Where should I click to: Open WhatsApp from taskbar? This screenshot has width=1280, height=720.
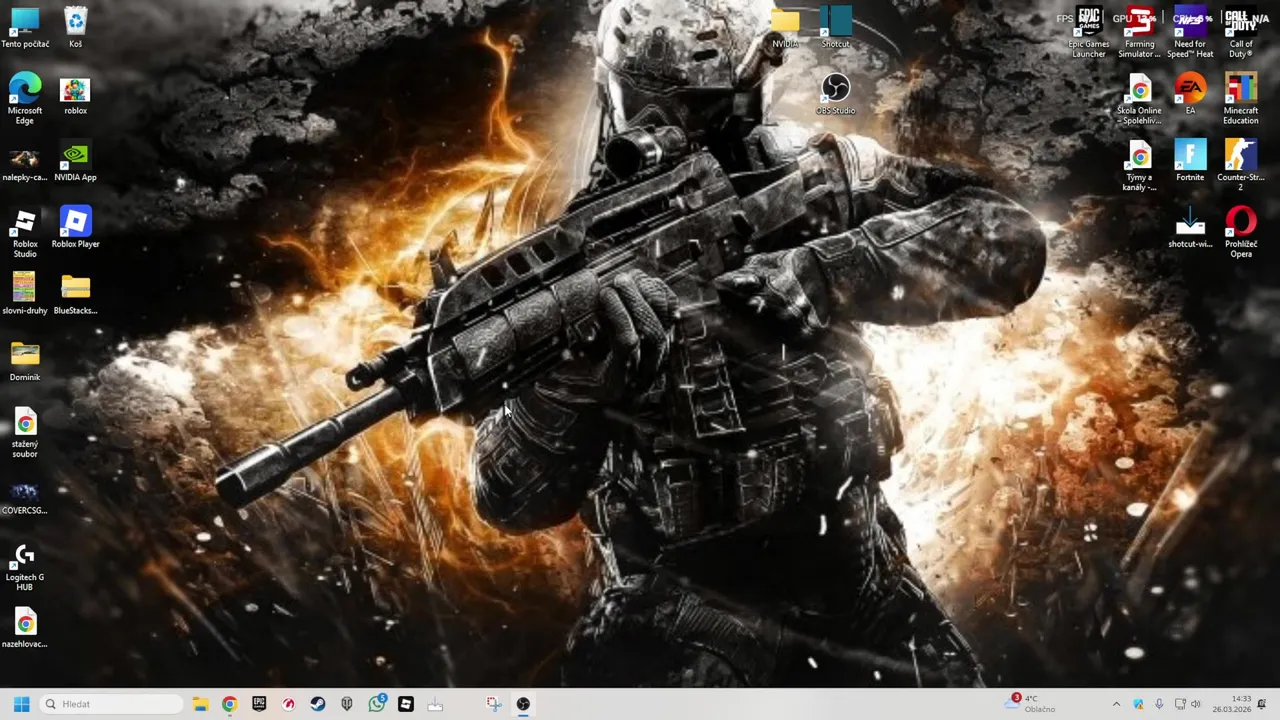(x=376, y=704)
